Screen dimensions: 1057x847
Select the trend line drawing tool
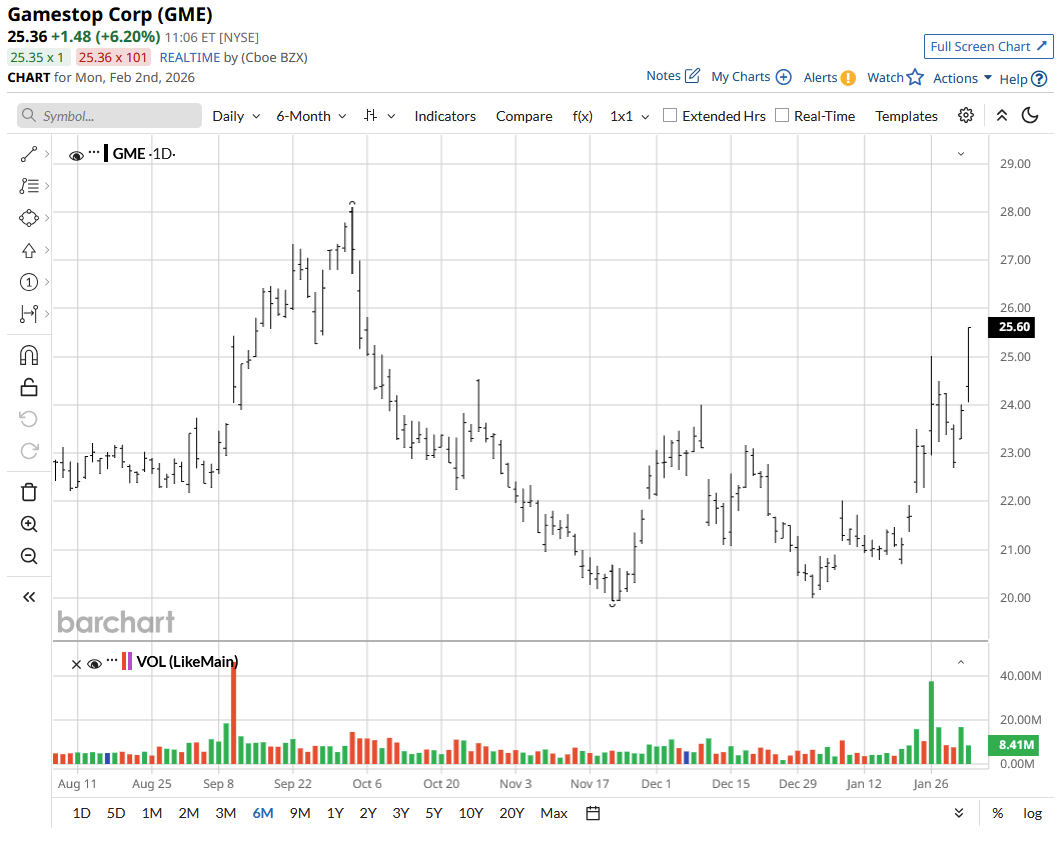pyautogui.click(x=29, y=154)
